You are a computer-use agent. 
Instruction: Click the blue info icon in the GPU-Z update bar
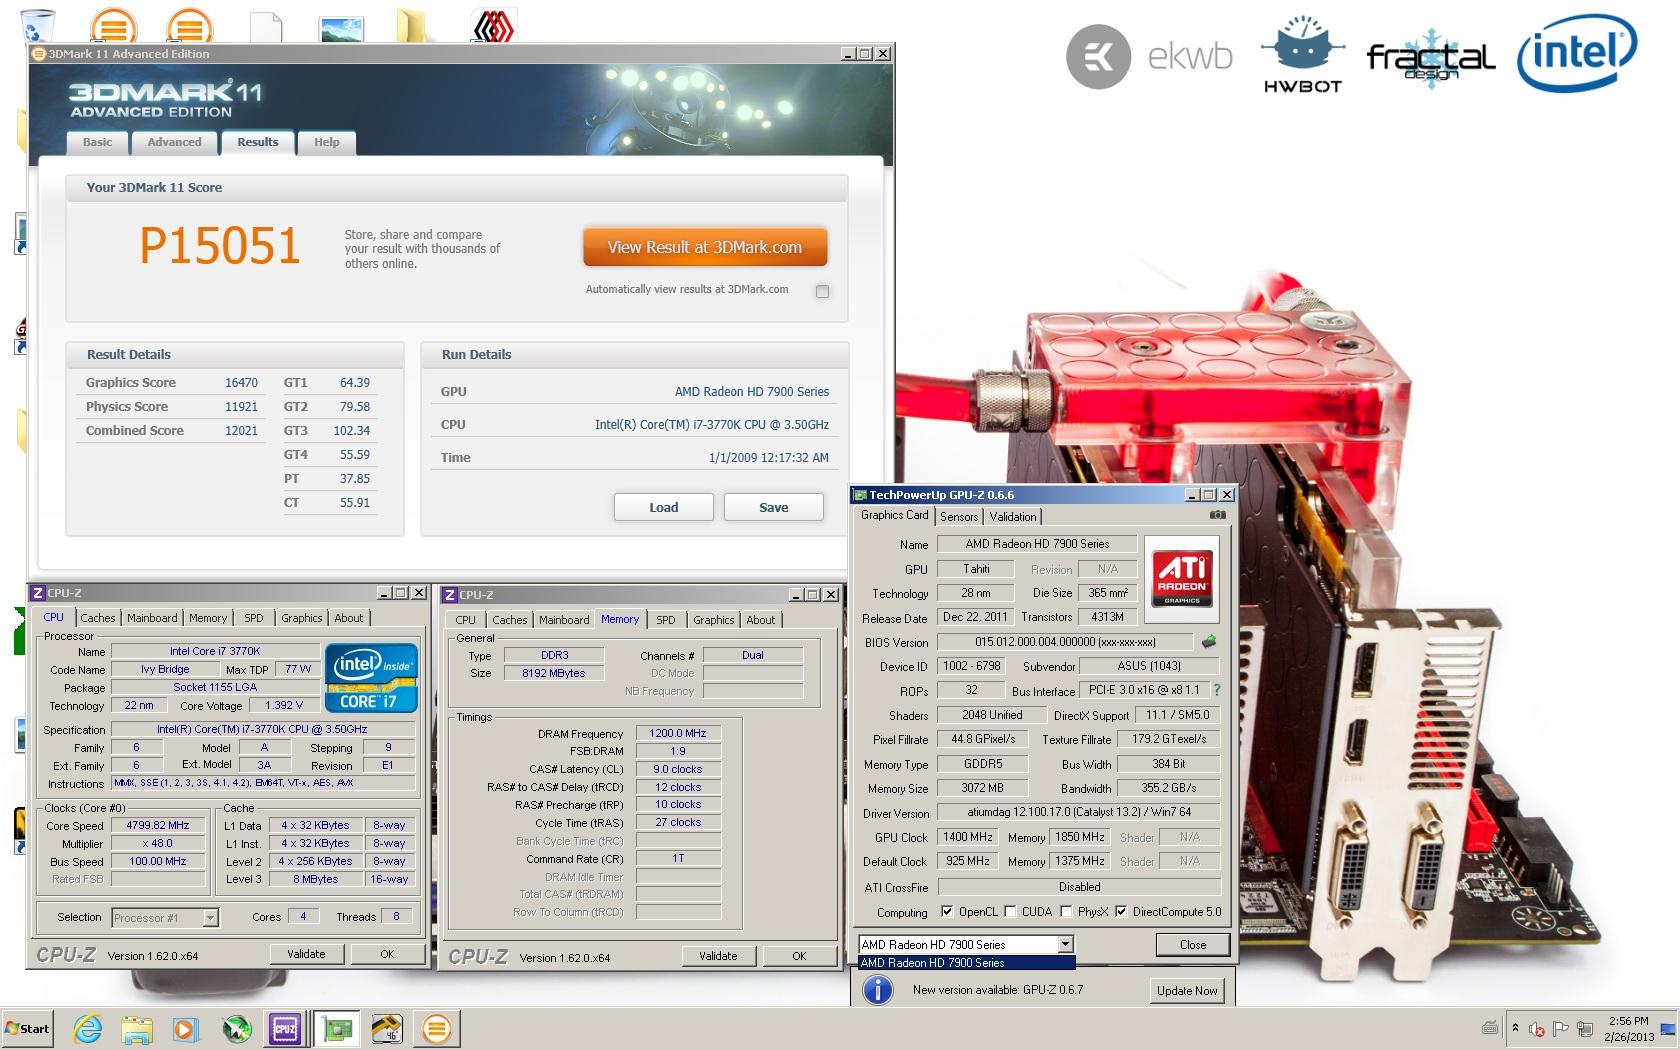coord(878,990)
